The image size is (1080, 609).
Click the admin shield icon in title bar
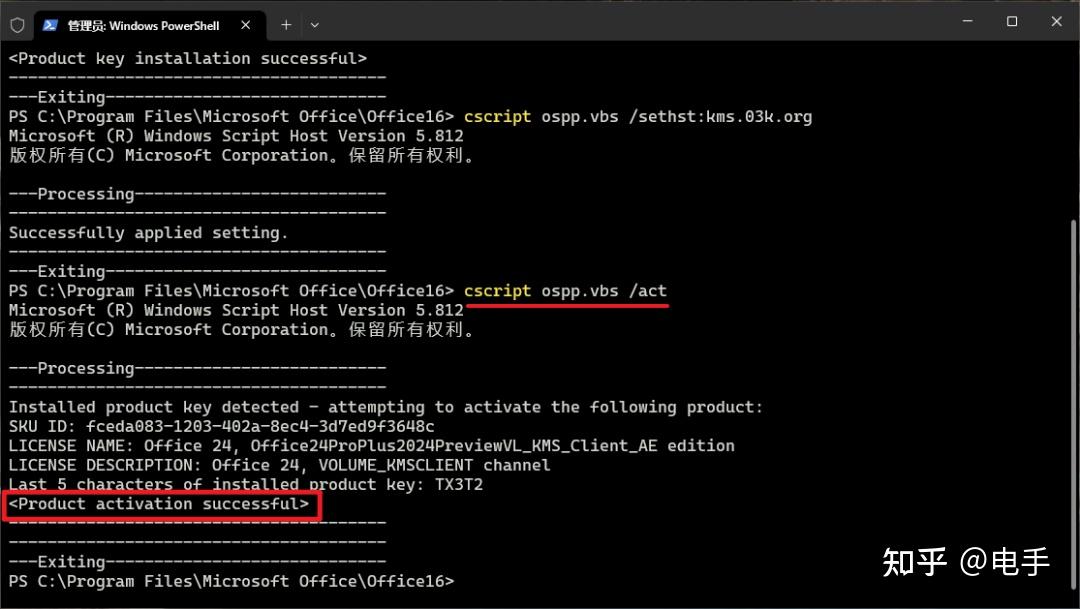(x=17, y=25)
